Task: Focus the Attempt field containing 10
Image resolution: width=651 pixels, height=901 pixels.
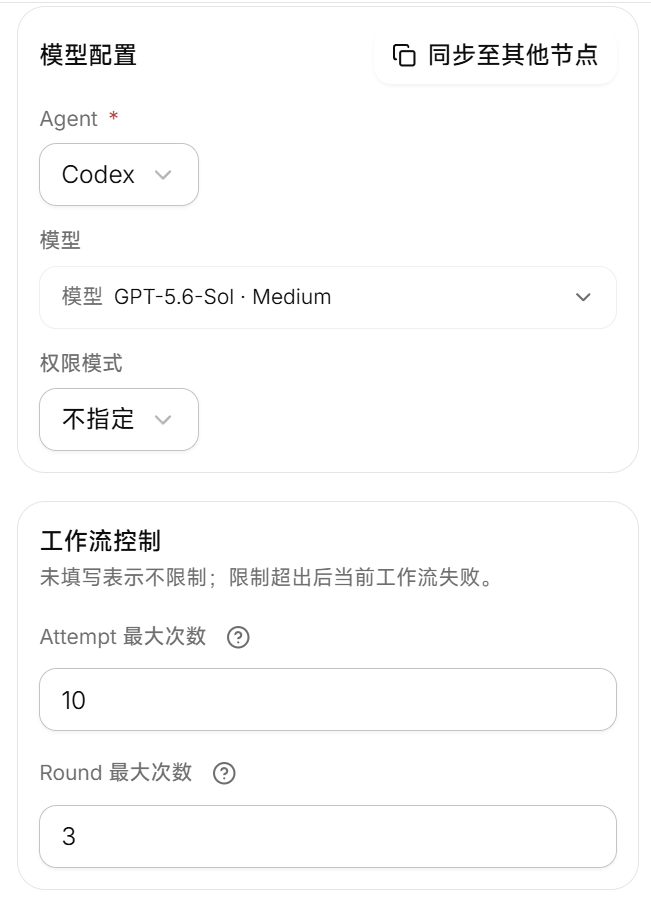Action: point(328,699)
